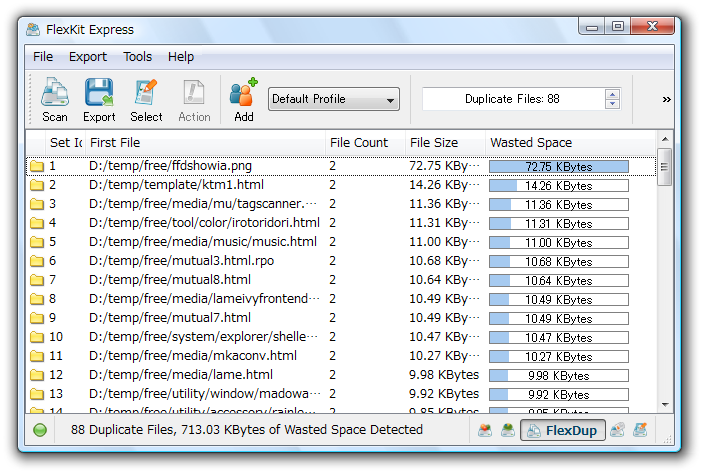This screenshot has height=473, width=701.
Task: Open the Help menu
Action: click(181, 57)
